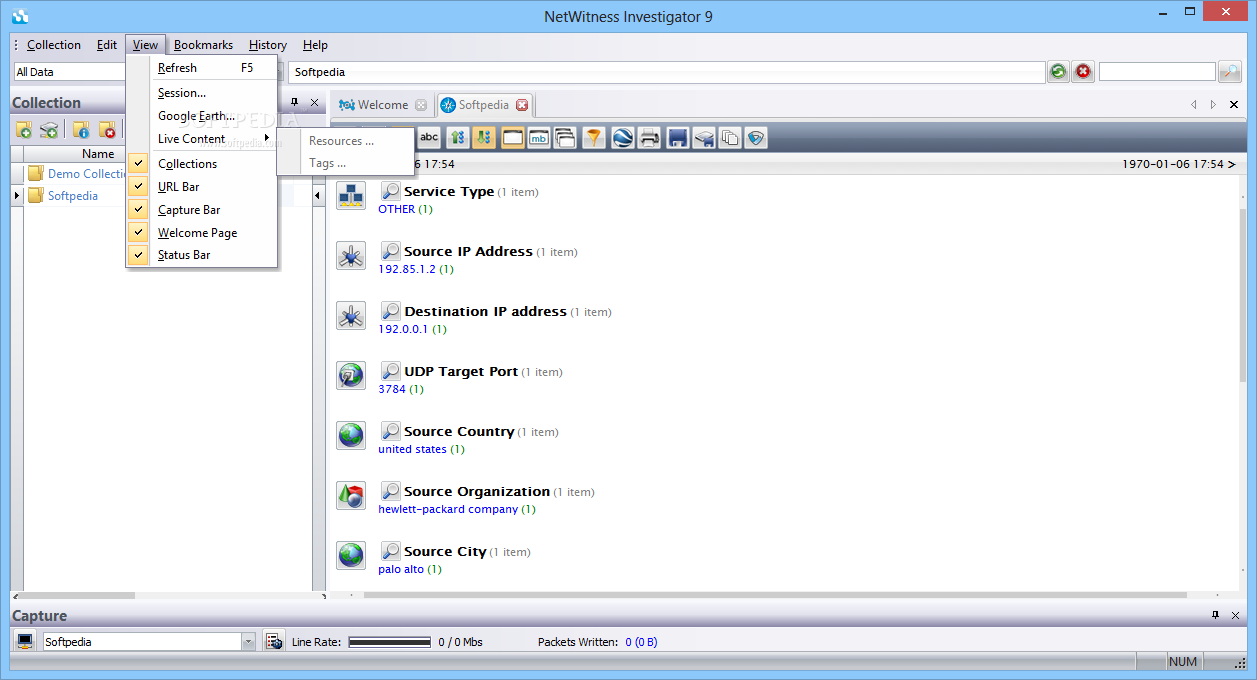1257x680 pixels.
Task: Click the united states country link
Action: pyautogui.click(x=412, y=449)
